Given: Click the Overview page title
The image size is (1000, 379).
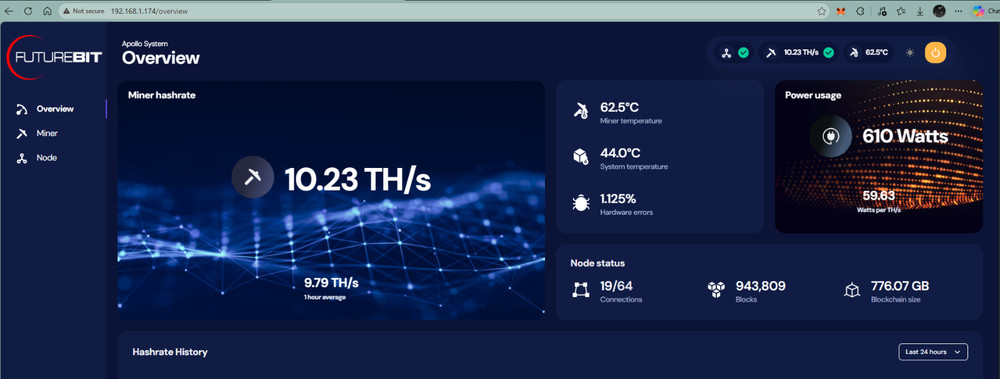Looking at the screenshot, I should [161, 58].
